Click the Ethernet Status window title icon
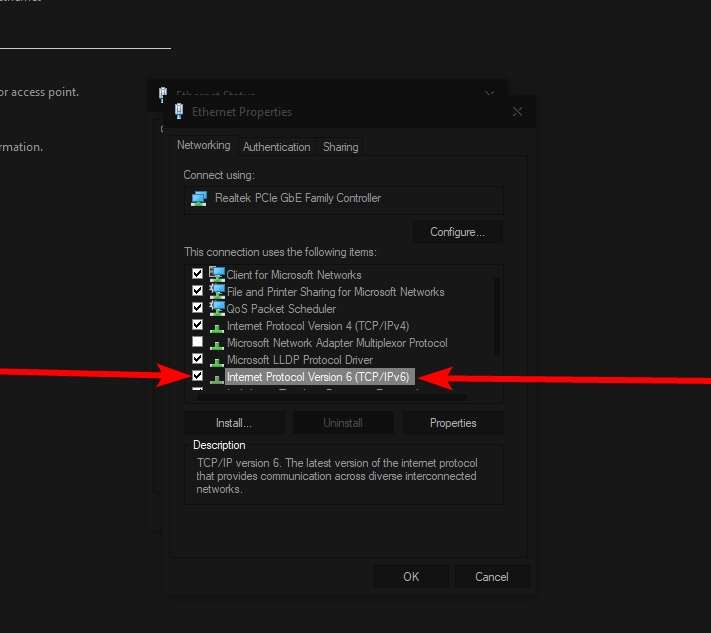711x633 pixels. pyautogui.click(x=163, y=94)
